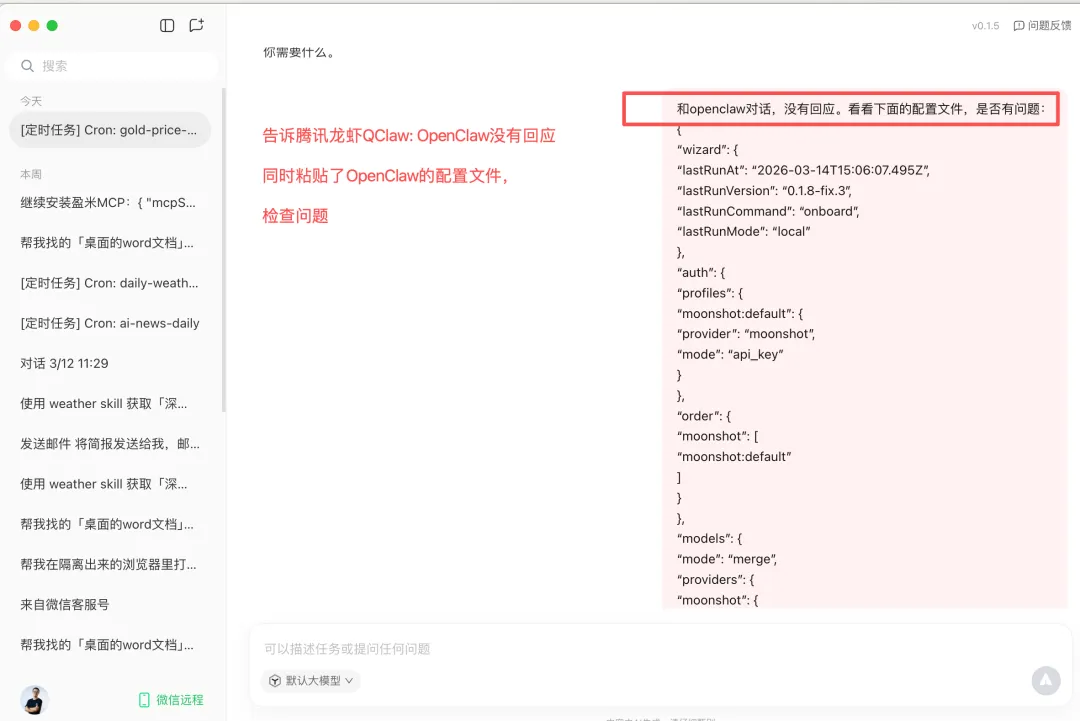The image size is (1080, 721).
Task: Click the line "lastRunAt" timestamp
Action: pyautogui.click(x=803, y=170)
